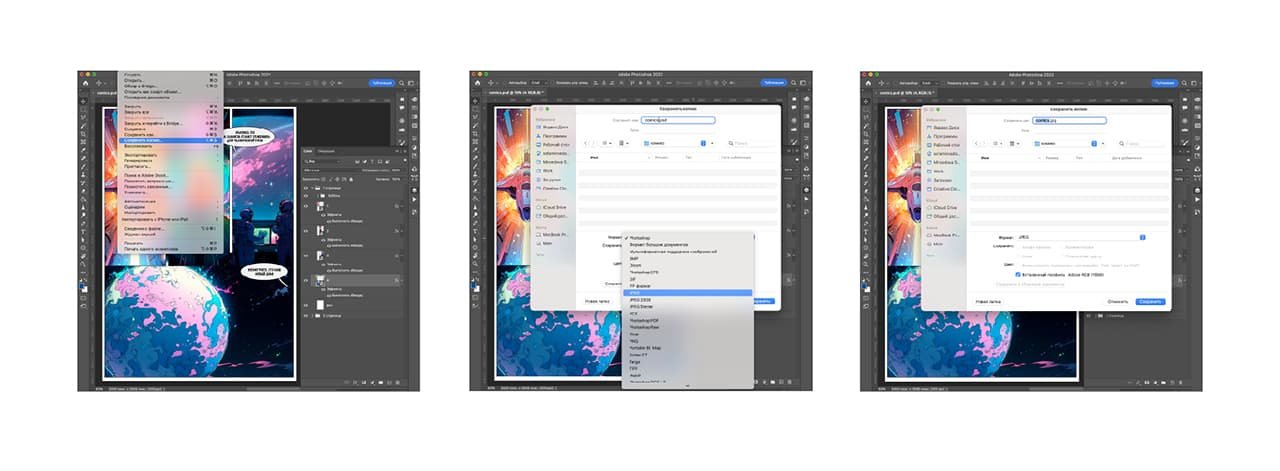Open "Экспортировать" submenu in left screenshot's File menu
1280x471 pixels.
tap(170, 155)
